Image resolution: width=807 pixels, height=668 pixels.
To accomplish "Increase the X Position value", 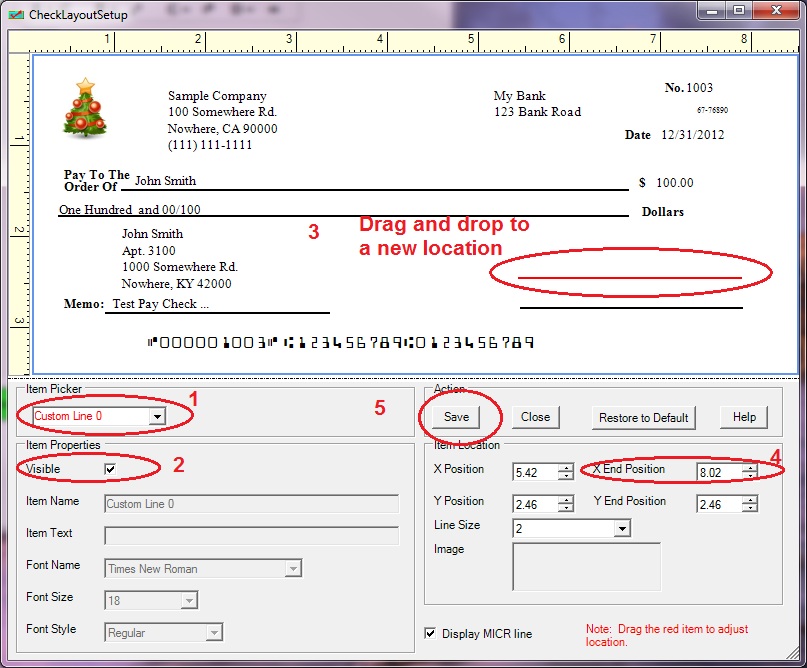I will coord(566,467).
